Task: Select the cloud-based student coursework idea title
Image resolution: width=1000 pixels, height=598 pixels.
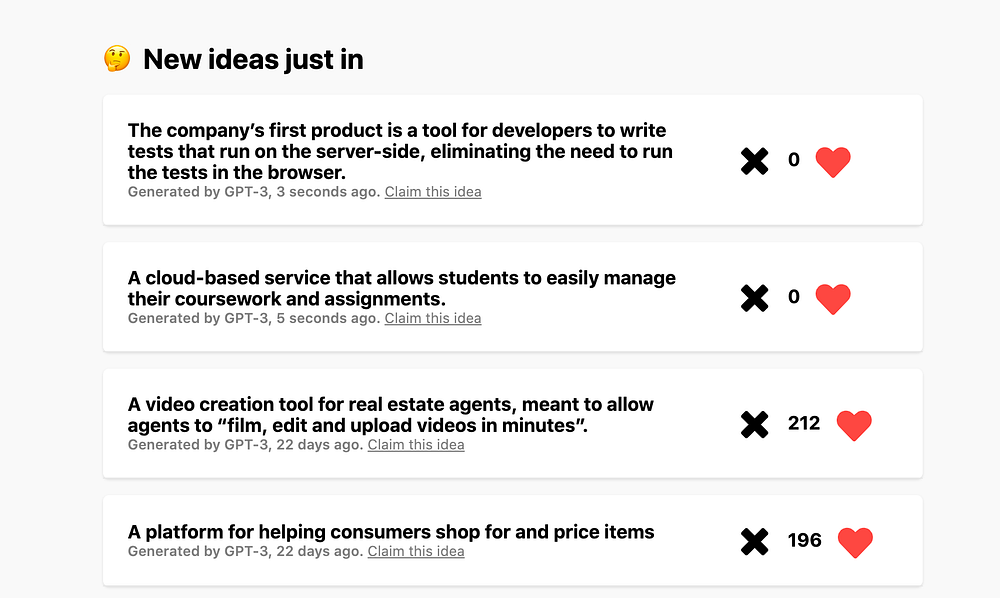Action: [x=401, y=288]
